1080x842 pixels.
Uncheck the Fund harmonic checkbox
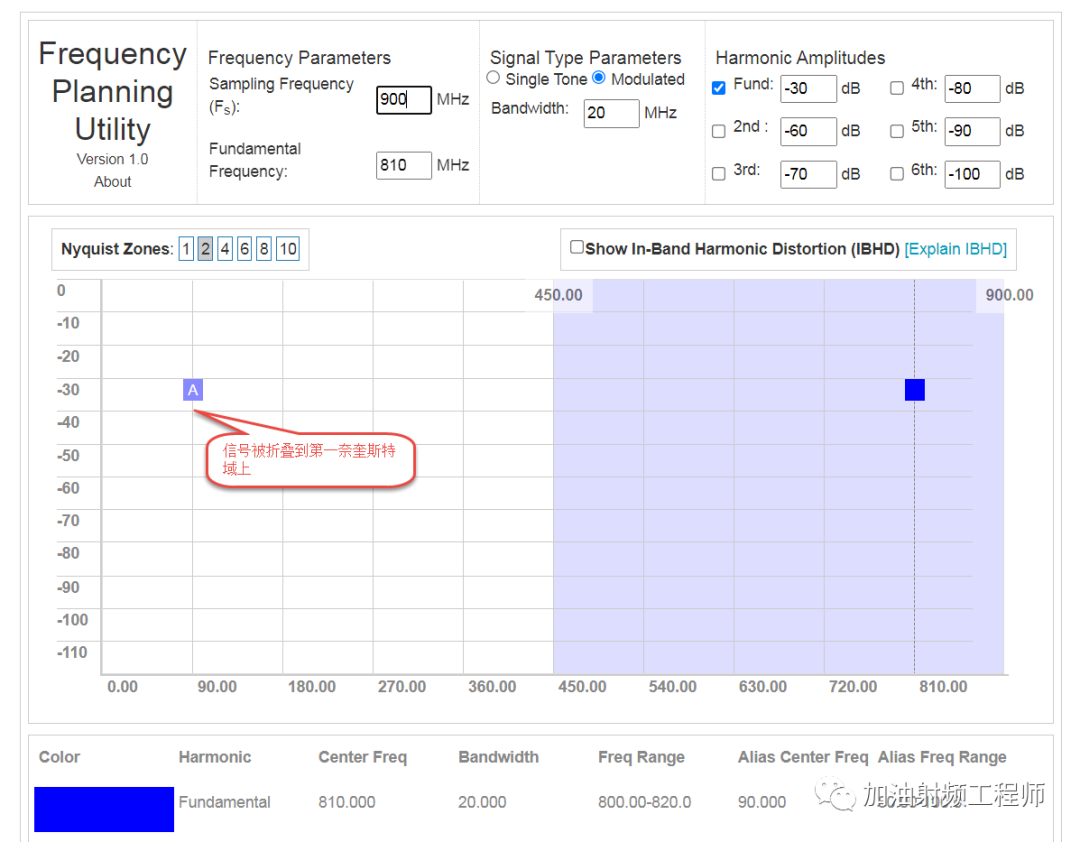[718, 88]
